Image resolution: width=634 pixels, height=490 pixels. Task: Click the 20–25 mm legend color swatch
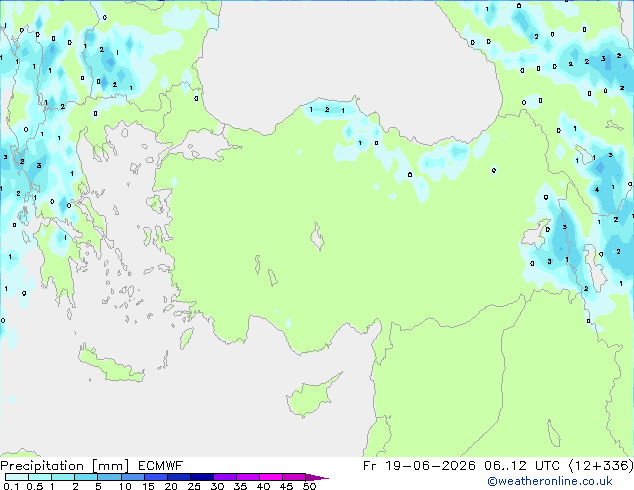click(x=178, y=477)
